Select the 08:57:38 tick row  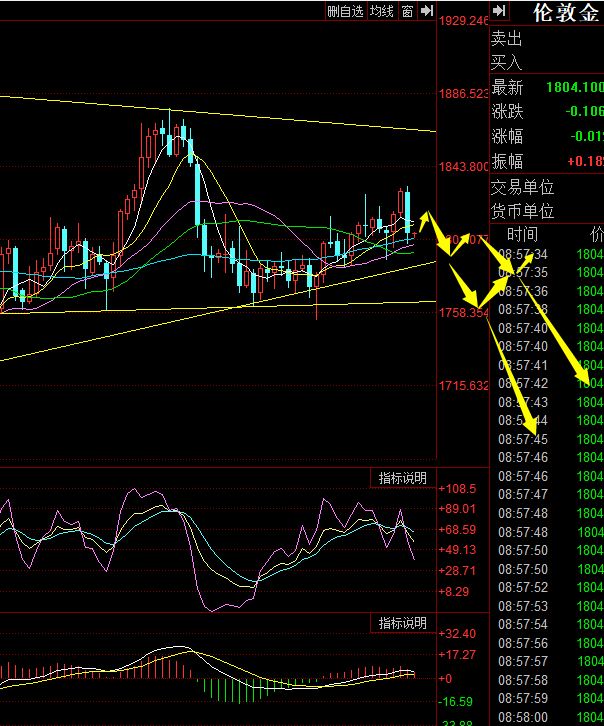547,309
